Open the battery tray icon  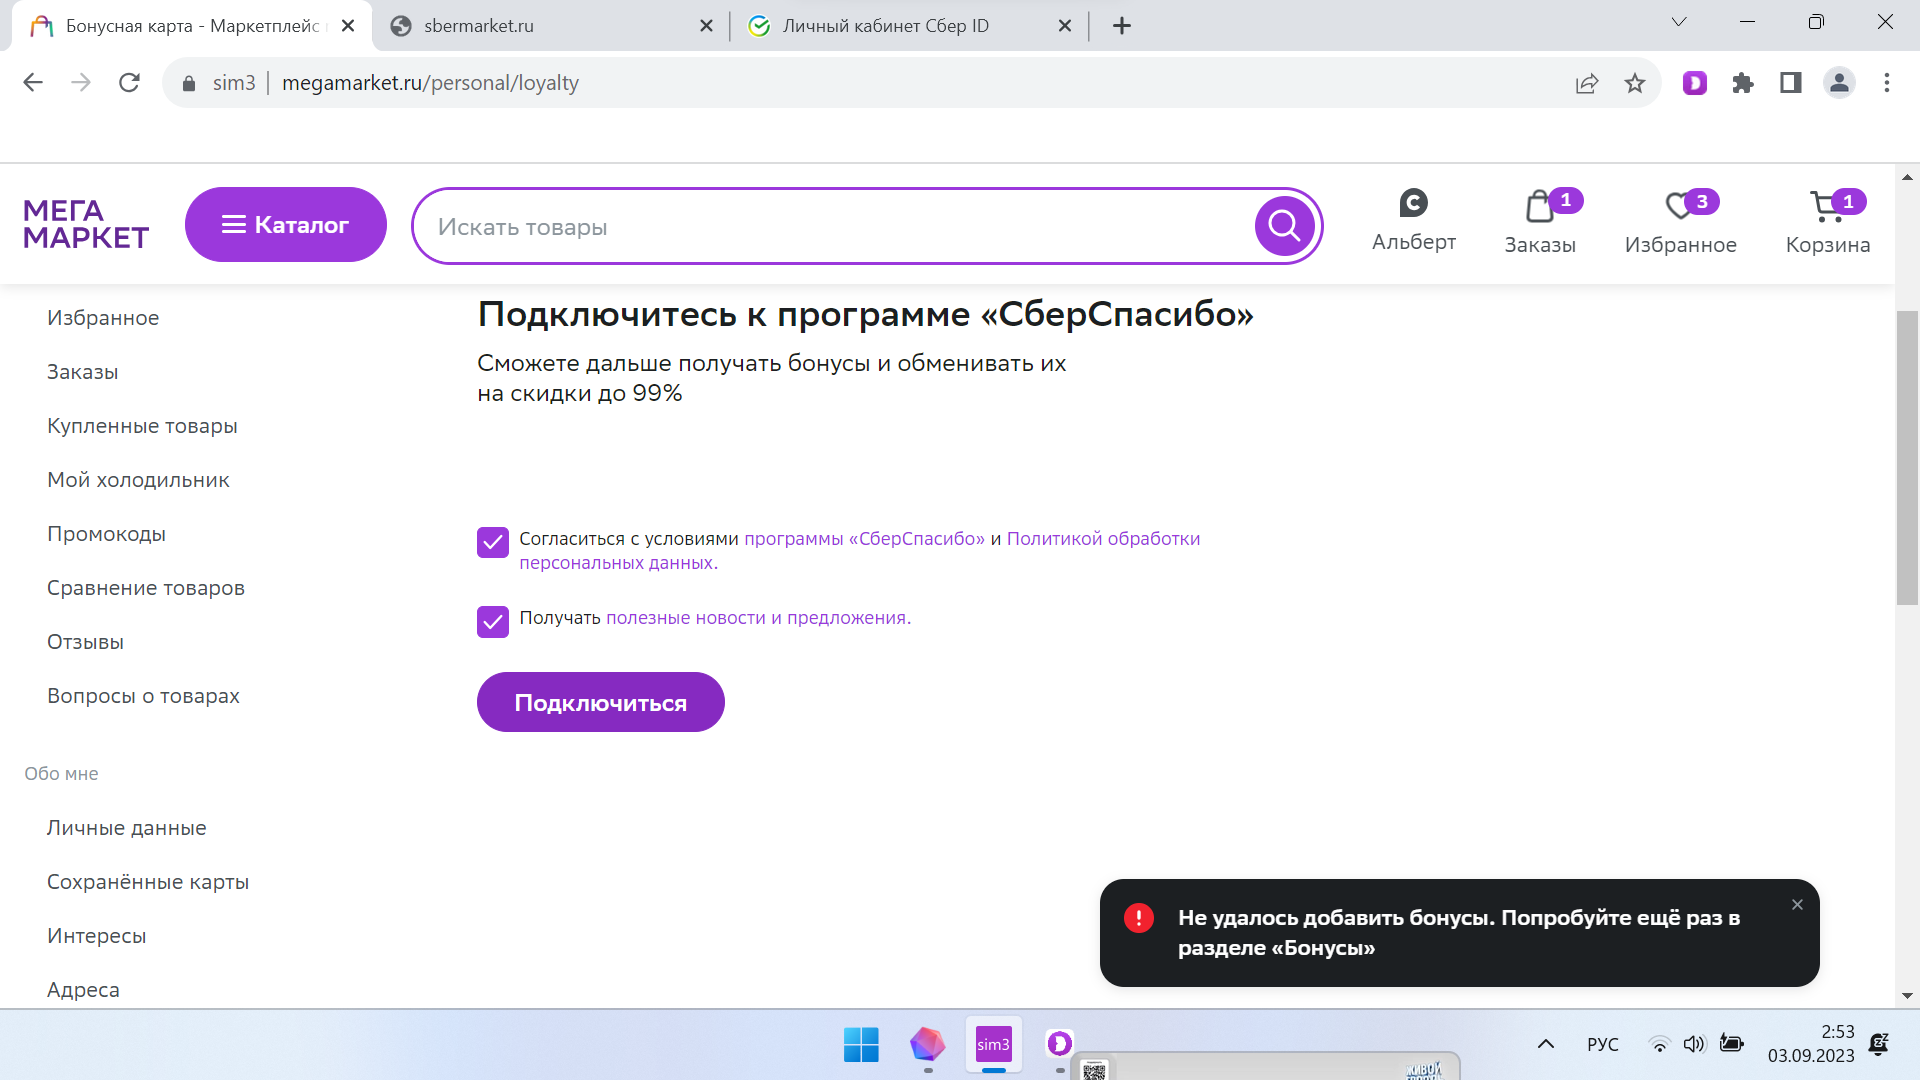pyautogui.click(x=1731, y=1044)
